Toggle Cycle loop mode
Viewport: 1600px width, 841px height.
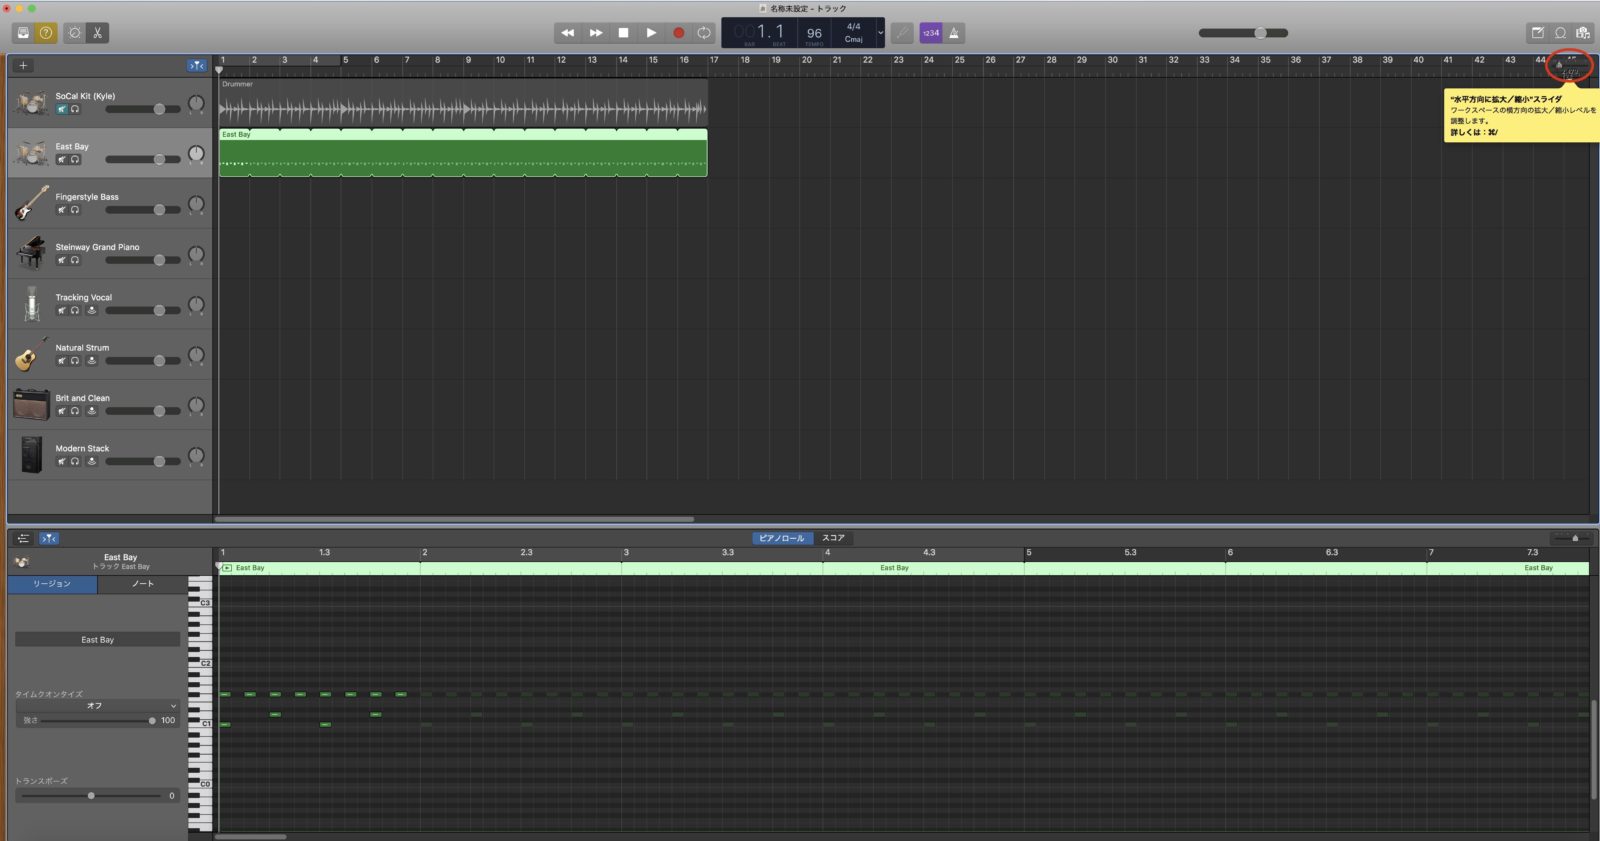tap(704, 33)
